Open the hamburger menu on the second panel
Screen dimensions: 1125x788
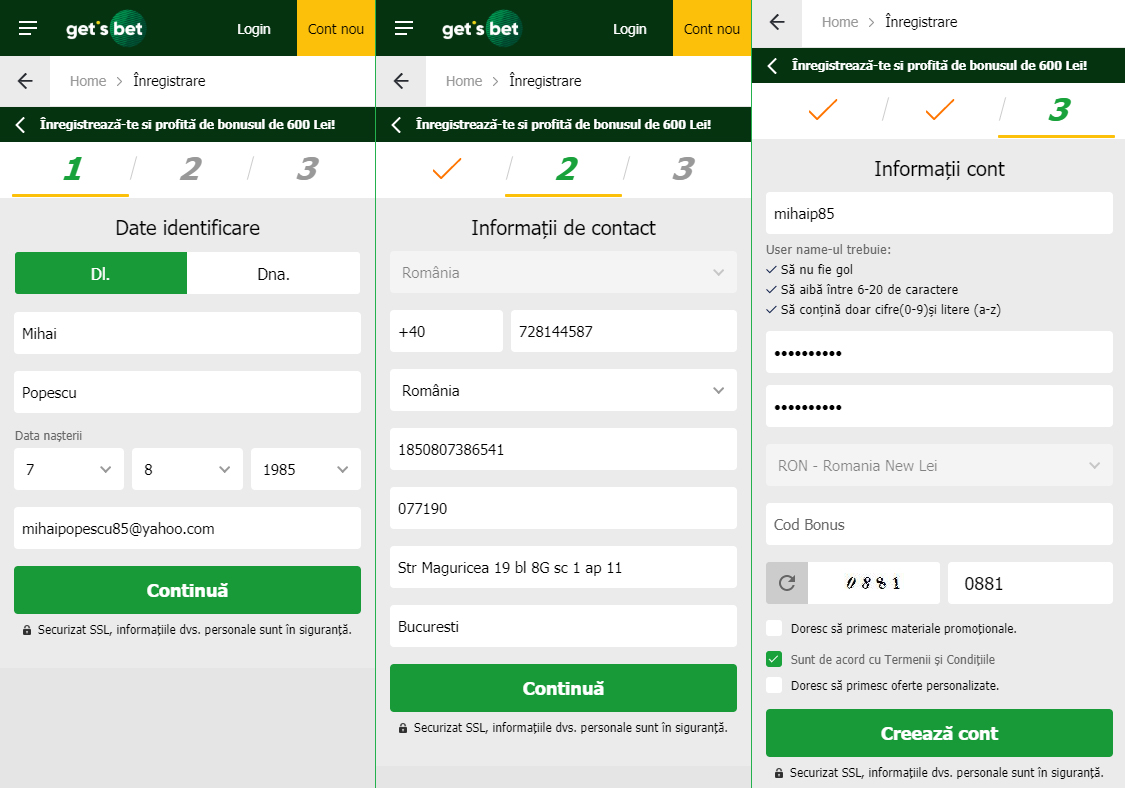[x=403, y=28]
